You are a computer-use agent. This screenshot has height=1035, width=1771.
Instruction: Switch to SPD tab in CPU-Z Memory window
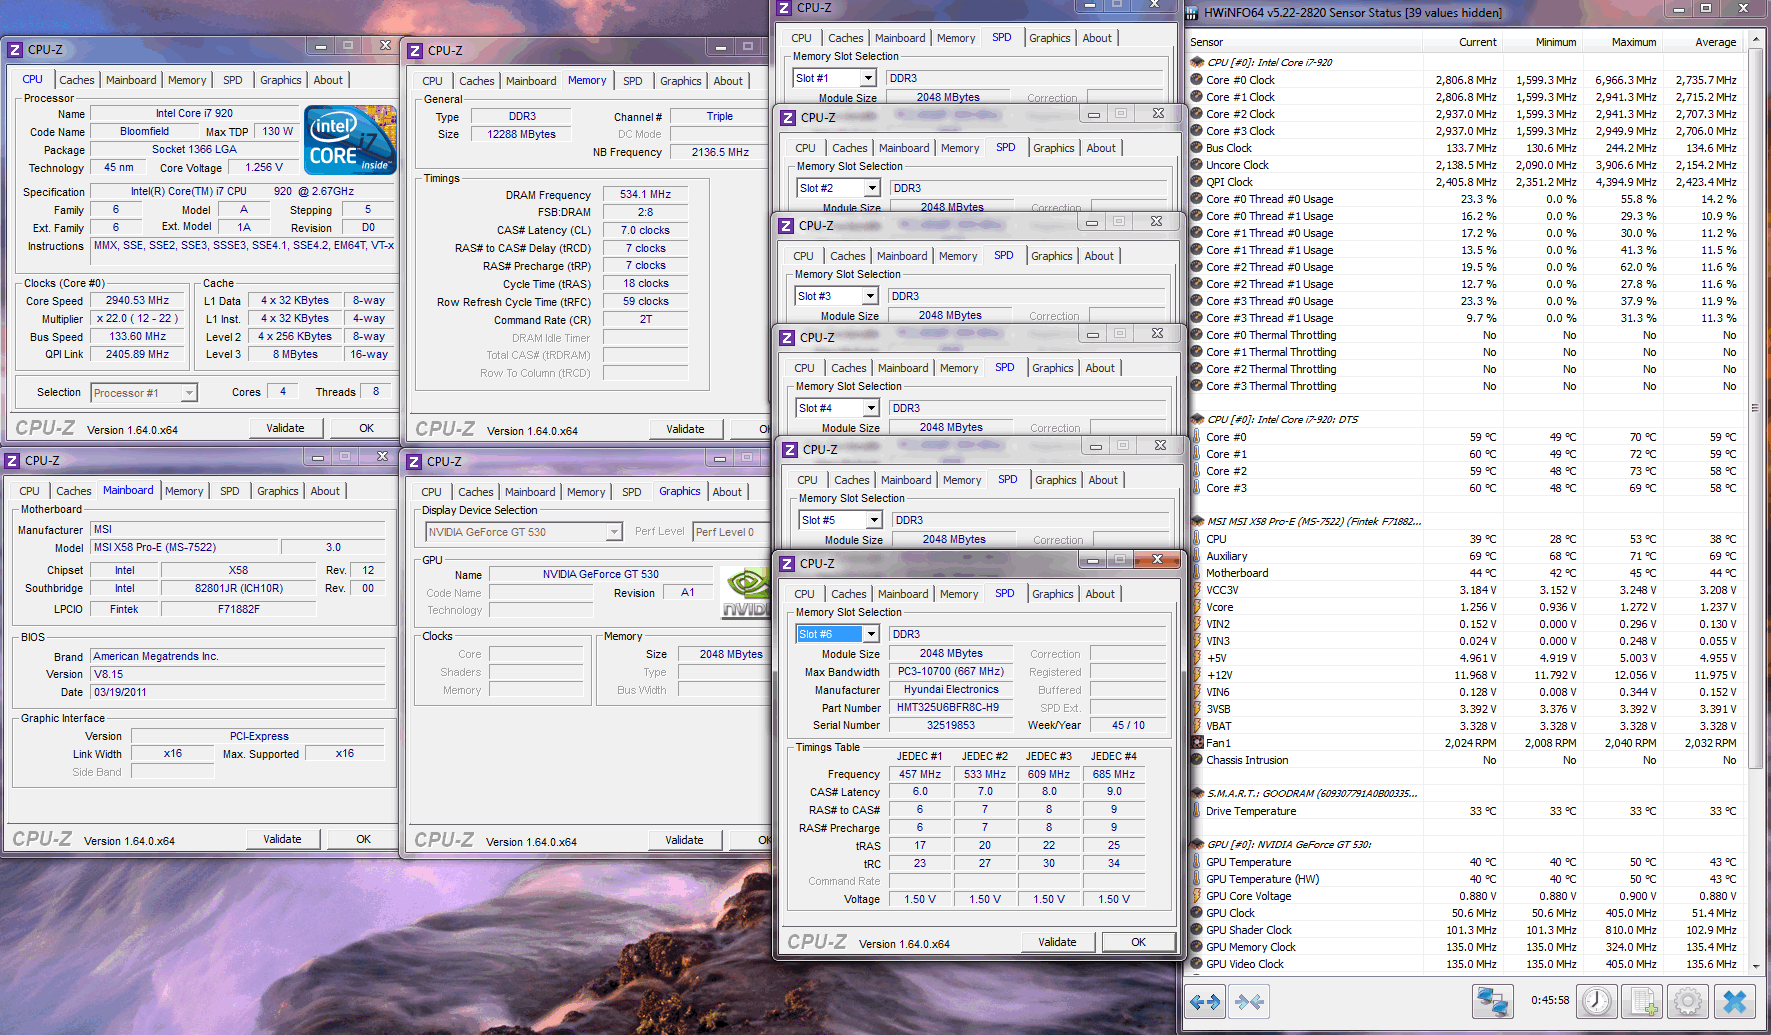tap(633, 81)
